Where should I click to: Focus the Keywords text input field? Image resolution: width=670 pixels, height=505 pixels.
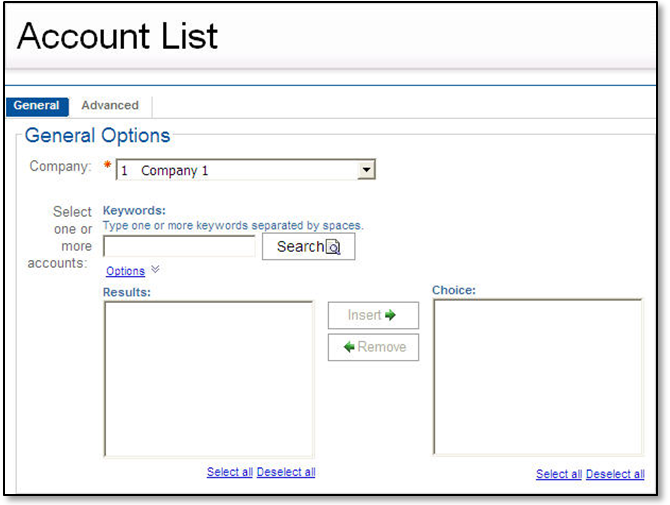click(179, 246)
